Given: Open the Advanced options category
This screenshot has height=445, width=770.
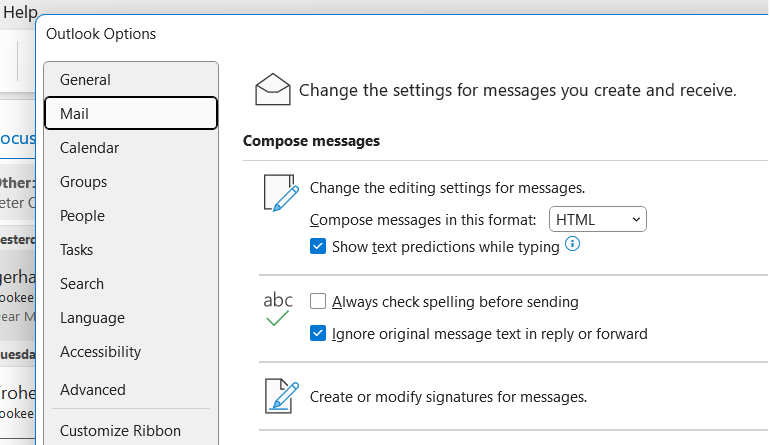Looking at the screenshot, I should (x=92, y=390).
